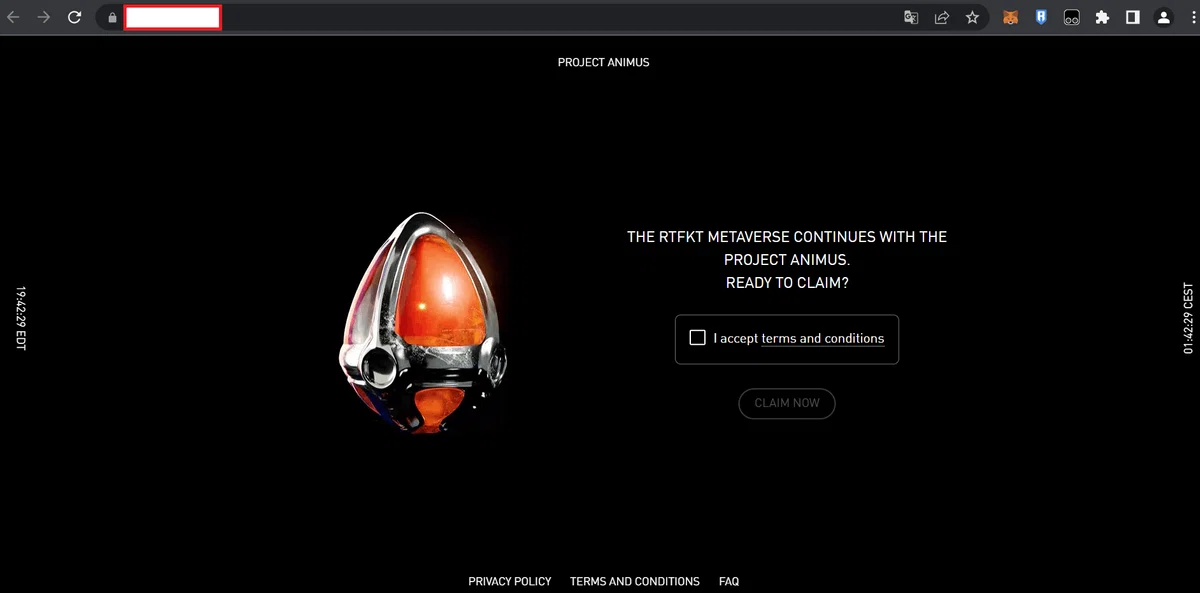
Task: View site information via the padlock icon
Action: pyautogui.click(x=112, y=17)
